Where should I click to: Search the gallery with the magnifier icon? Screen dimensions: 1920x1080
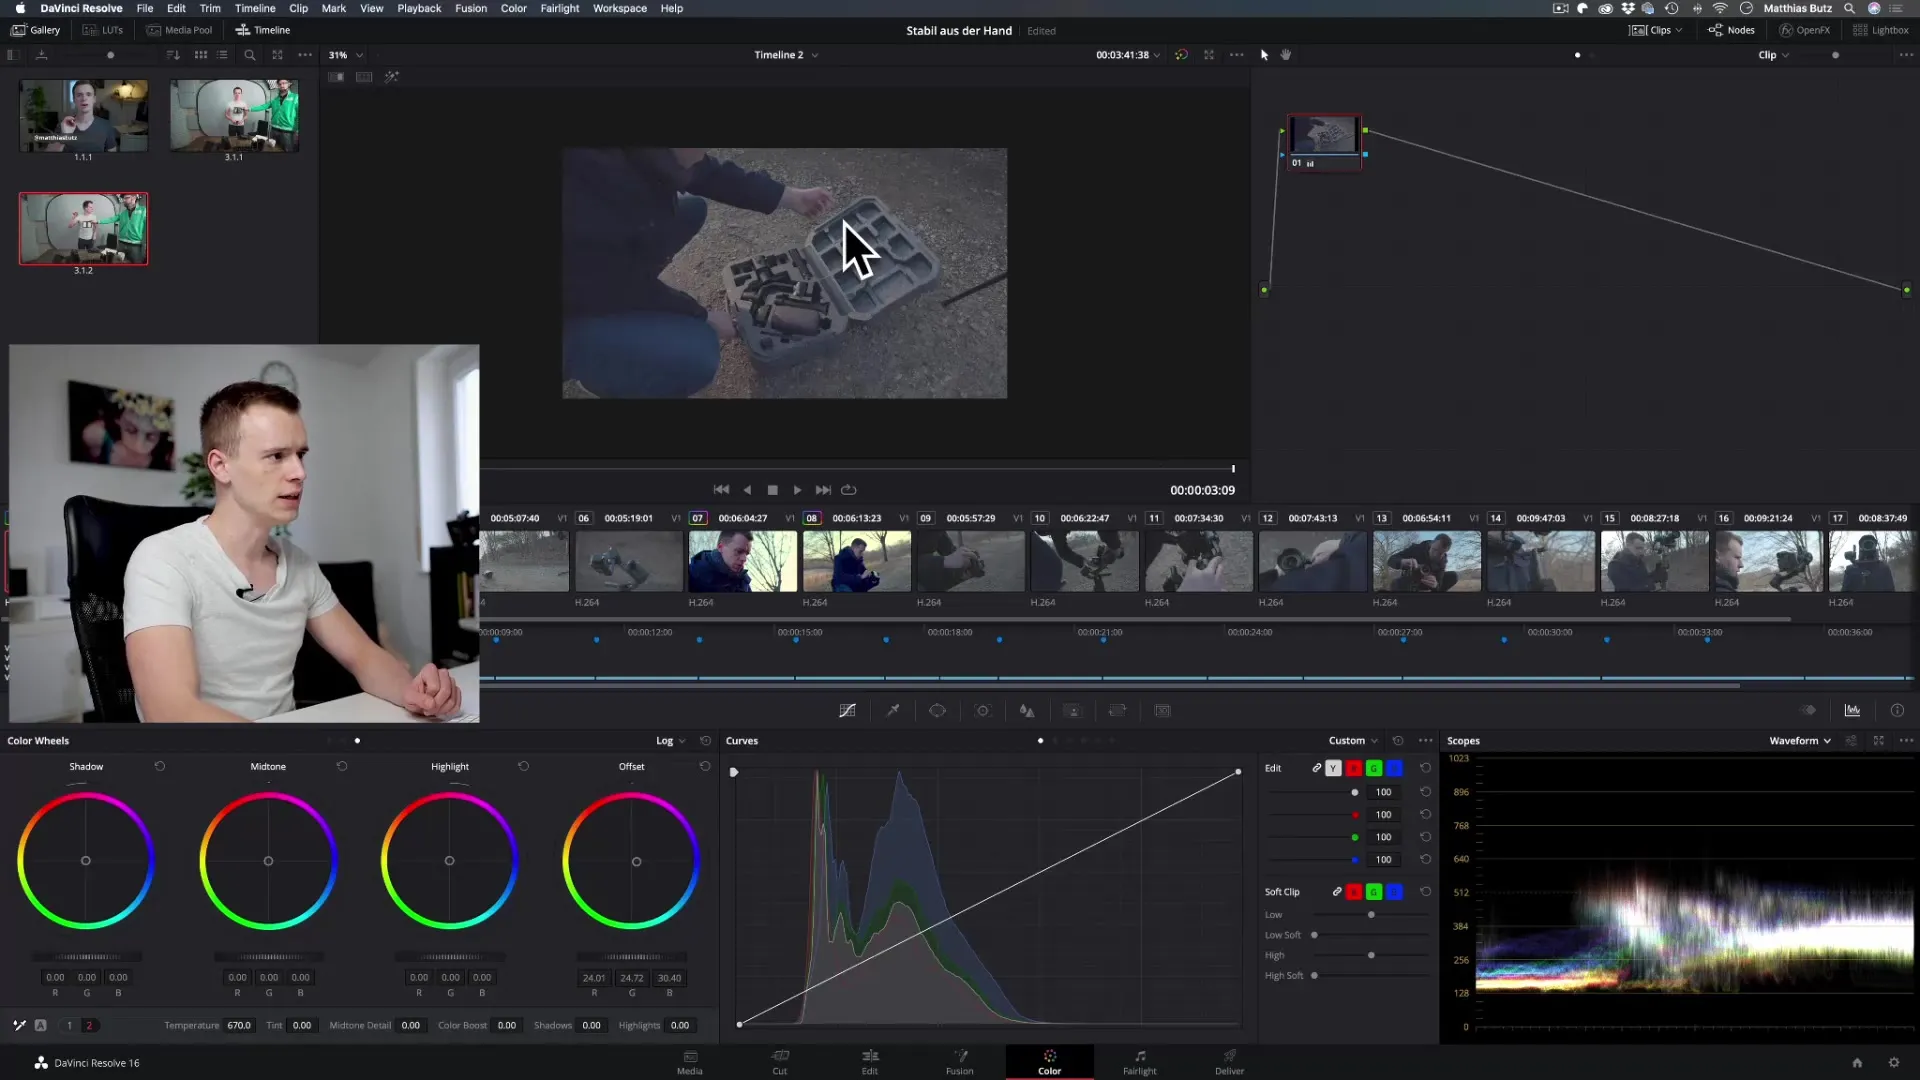[250, 55]
